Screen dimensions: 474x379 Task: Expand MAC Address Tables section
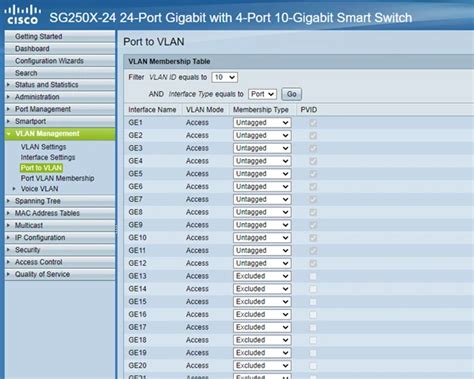click(60, 213)
